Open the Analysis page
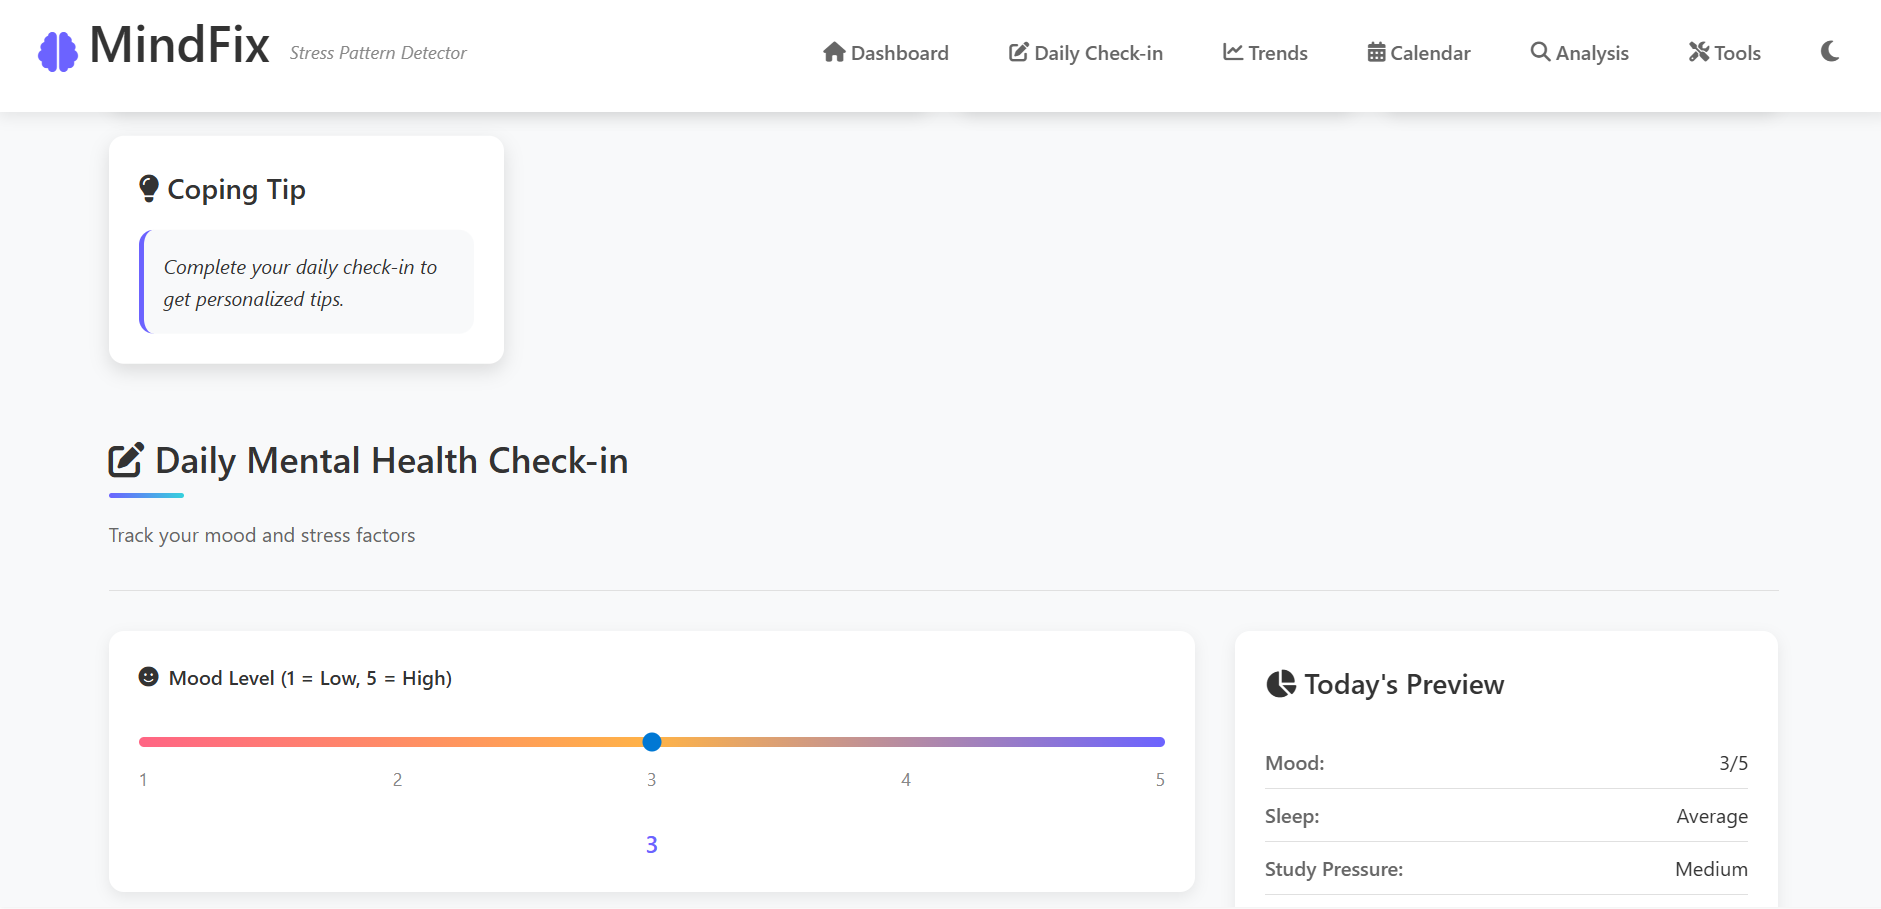 tap(1579, 53)
